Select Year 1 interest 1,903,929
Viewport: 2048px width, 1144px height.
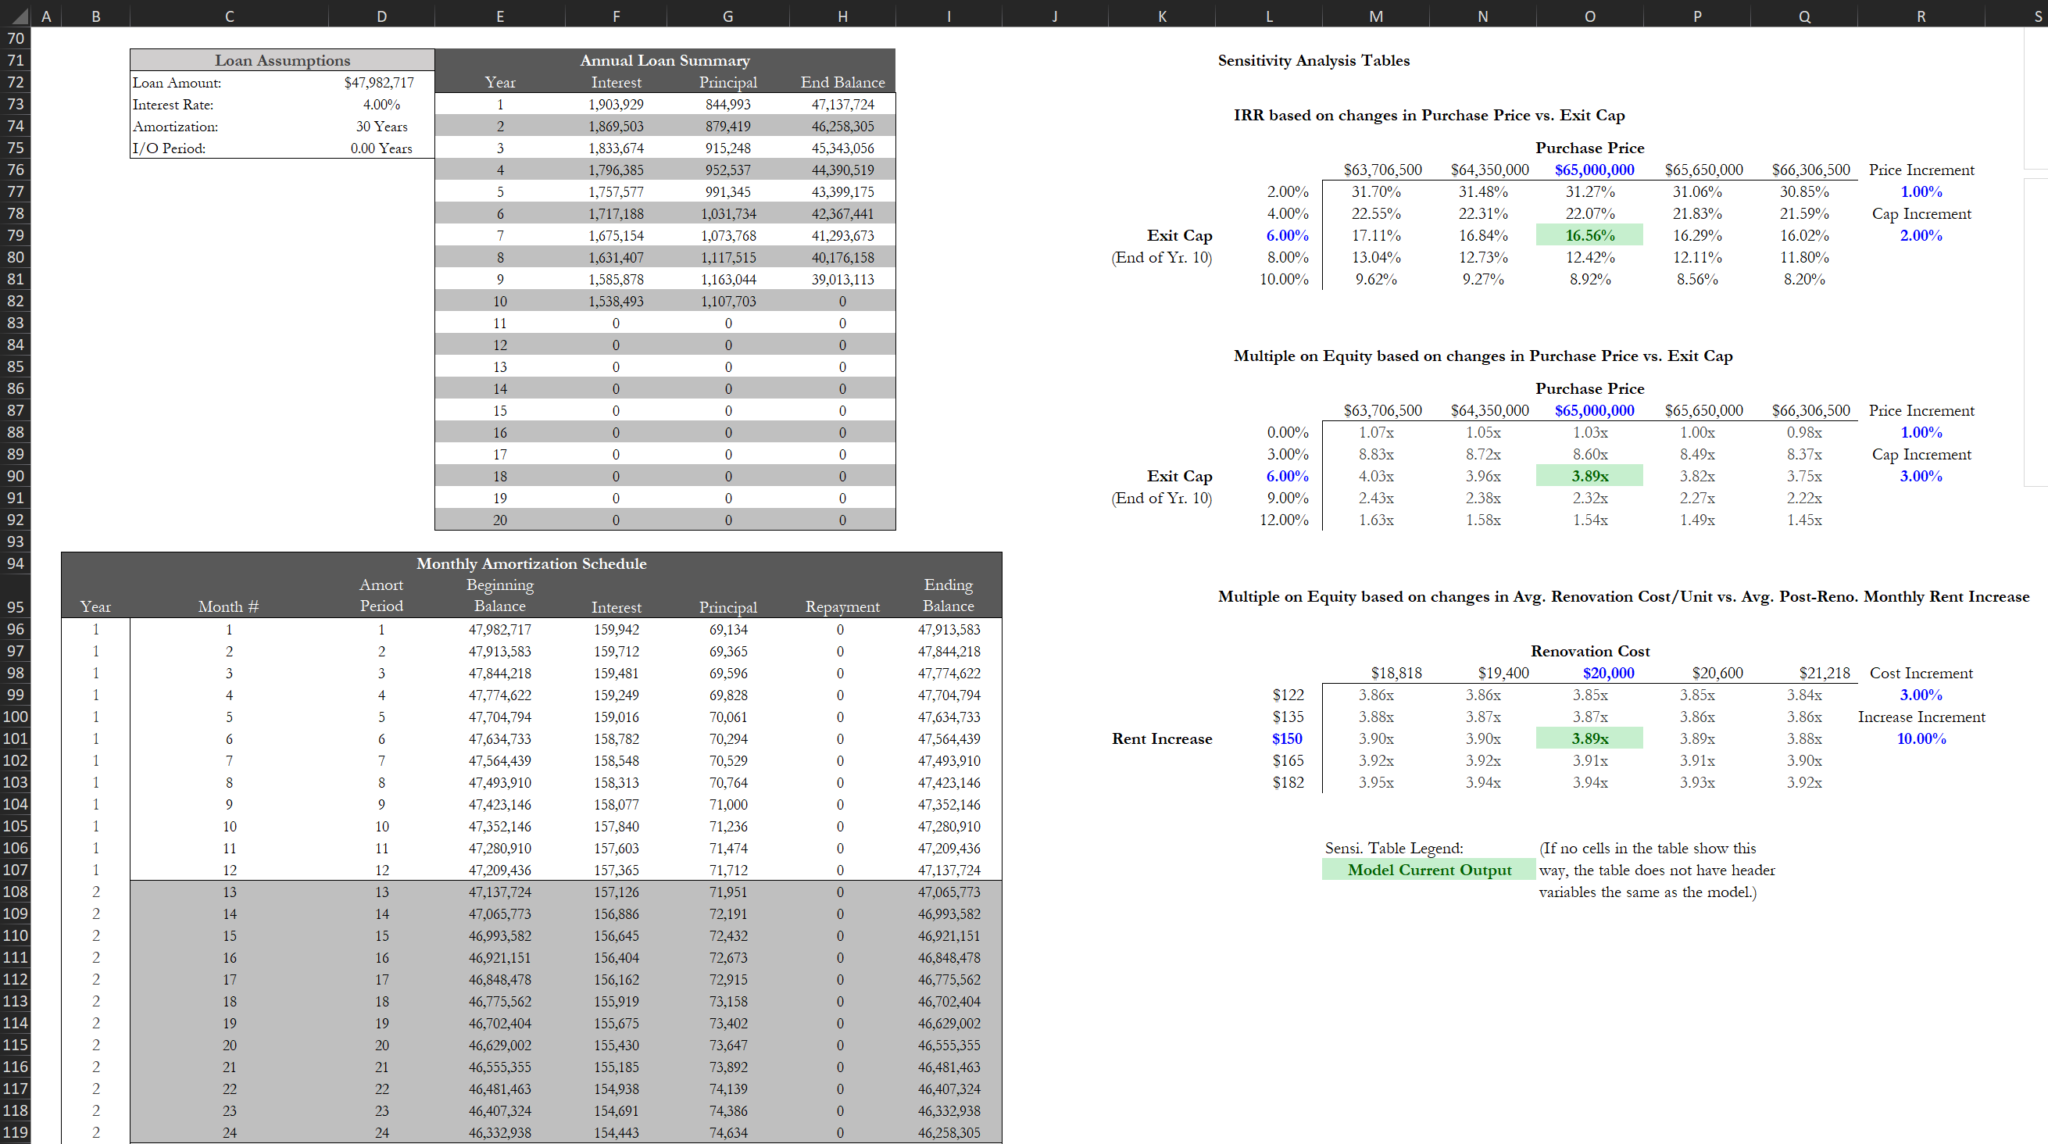(616, 105)
